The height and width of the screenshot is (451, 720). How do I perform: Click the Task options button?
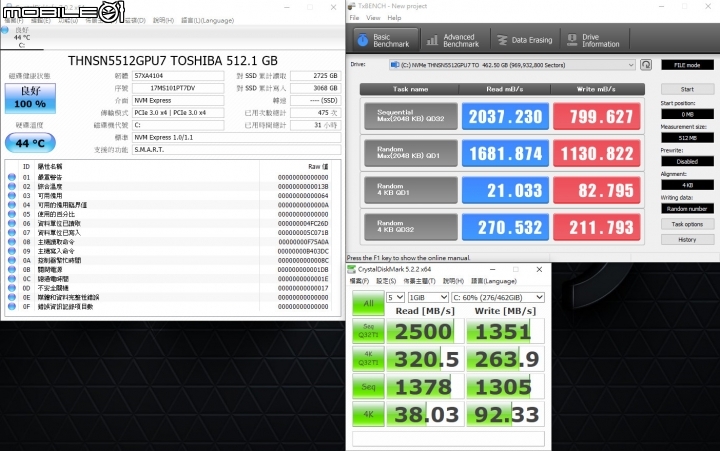687,224
